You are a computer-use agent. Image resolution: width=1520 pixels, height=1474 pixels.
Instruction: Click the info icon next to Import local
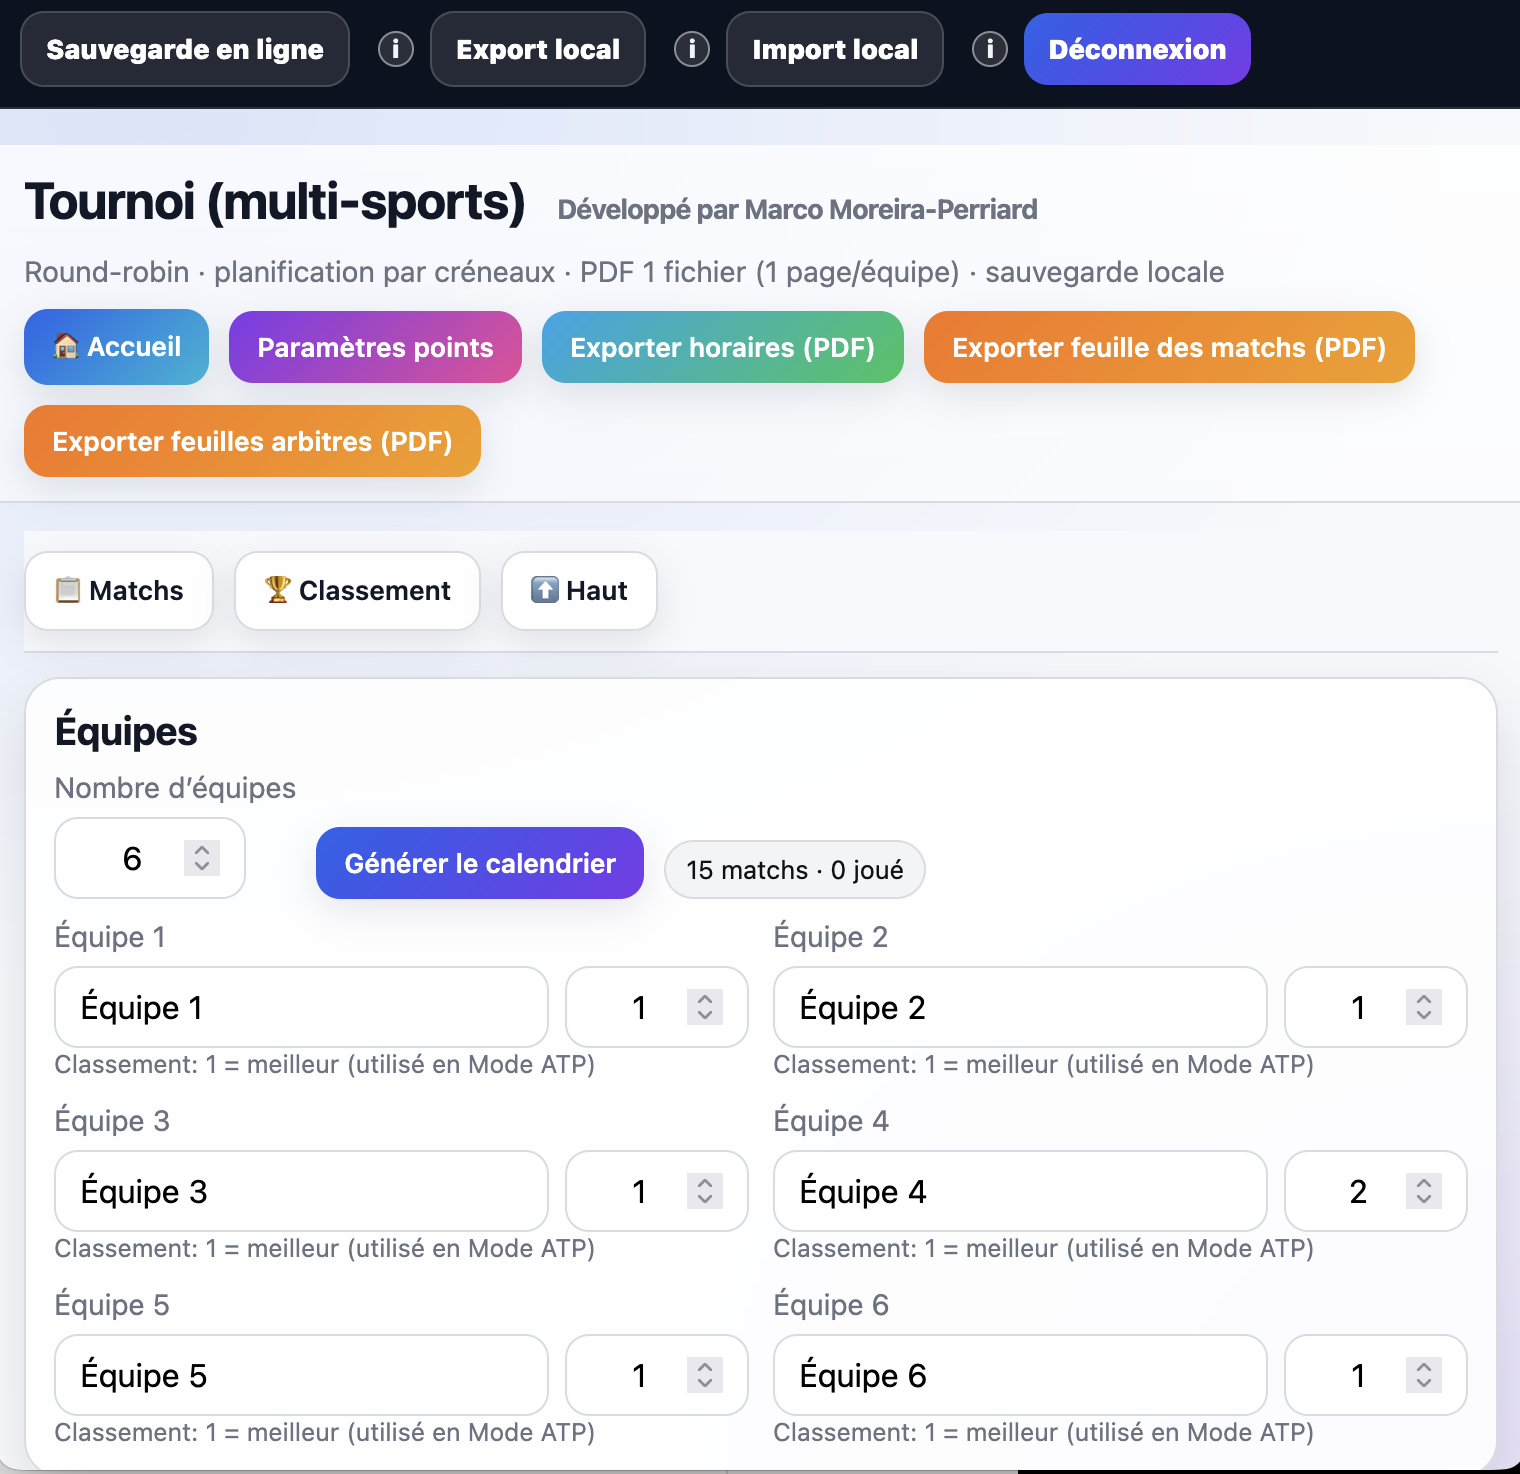(x=990, y=48)
